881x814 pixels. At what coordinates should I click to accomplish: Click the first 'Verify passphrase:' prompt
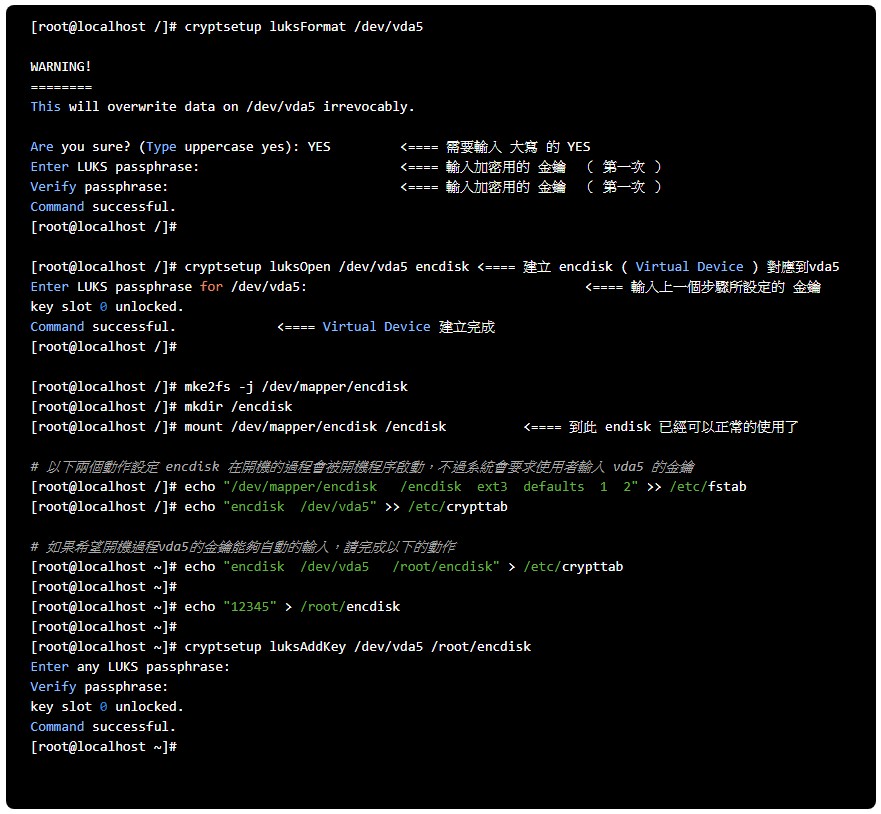coord(99,187)
